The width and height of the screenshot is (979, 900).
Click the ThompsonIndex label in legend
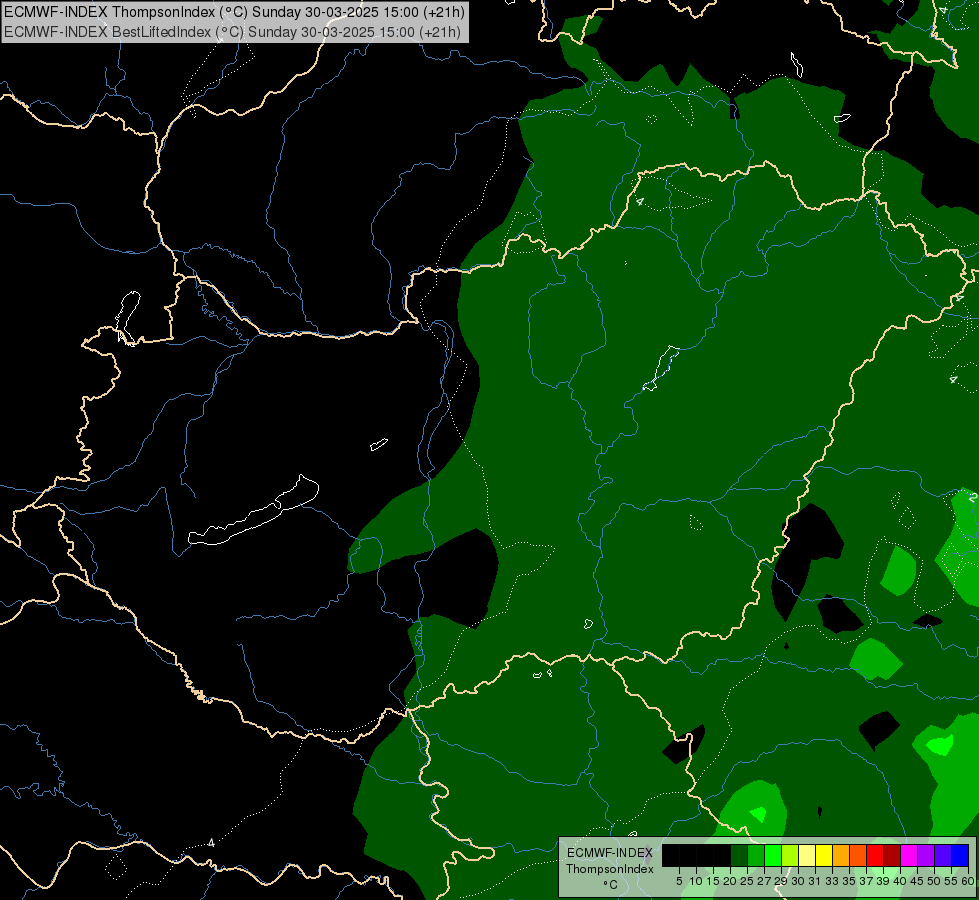[x=610, y=869]
